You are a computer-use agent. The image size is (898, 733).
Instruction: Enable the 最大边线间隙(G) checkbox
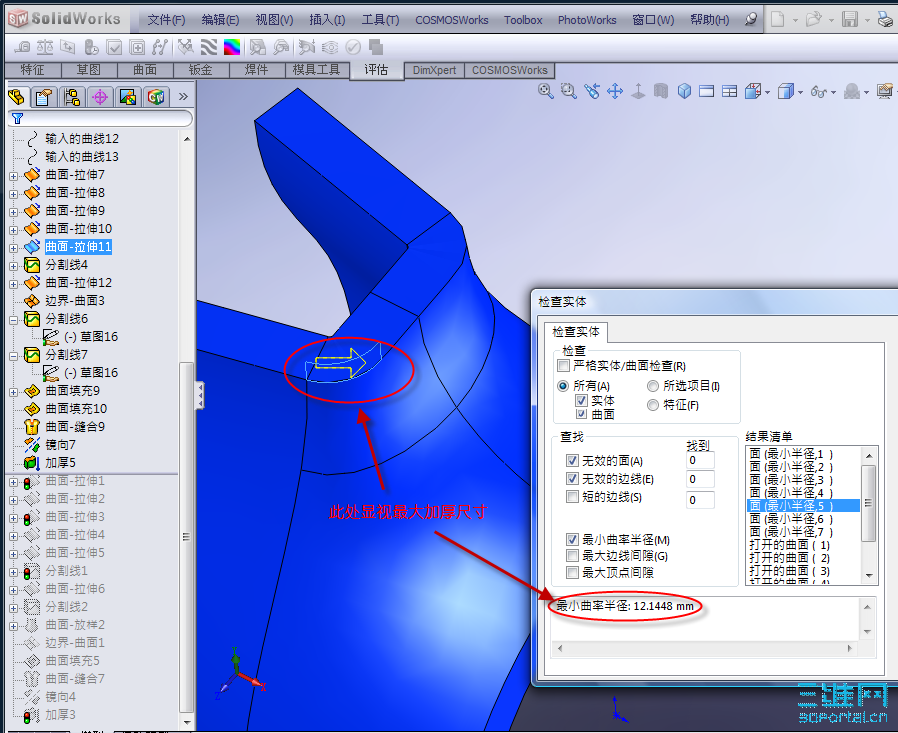[x=572, y=555]
